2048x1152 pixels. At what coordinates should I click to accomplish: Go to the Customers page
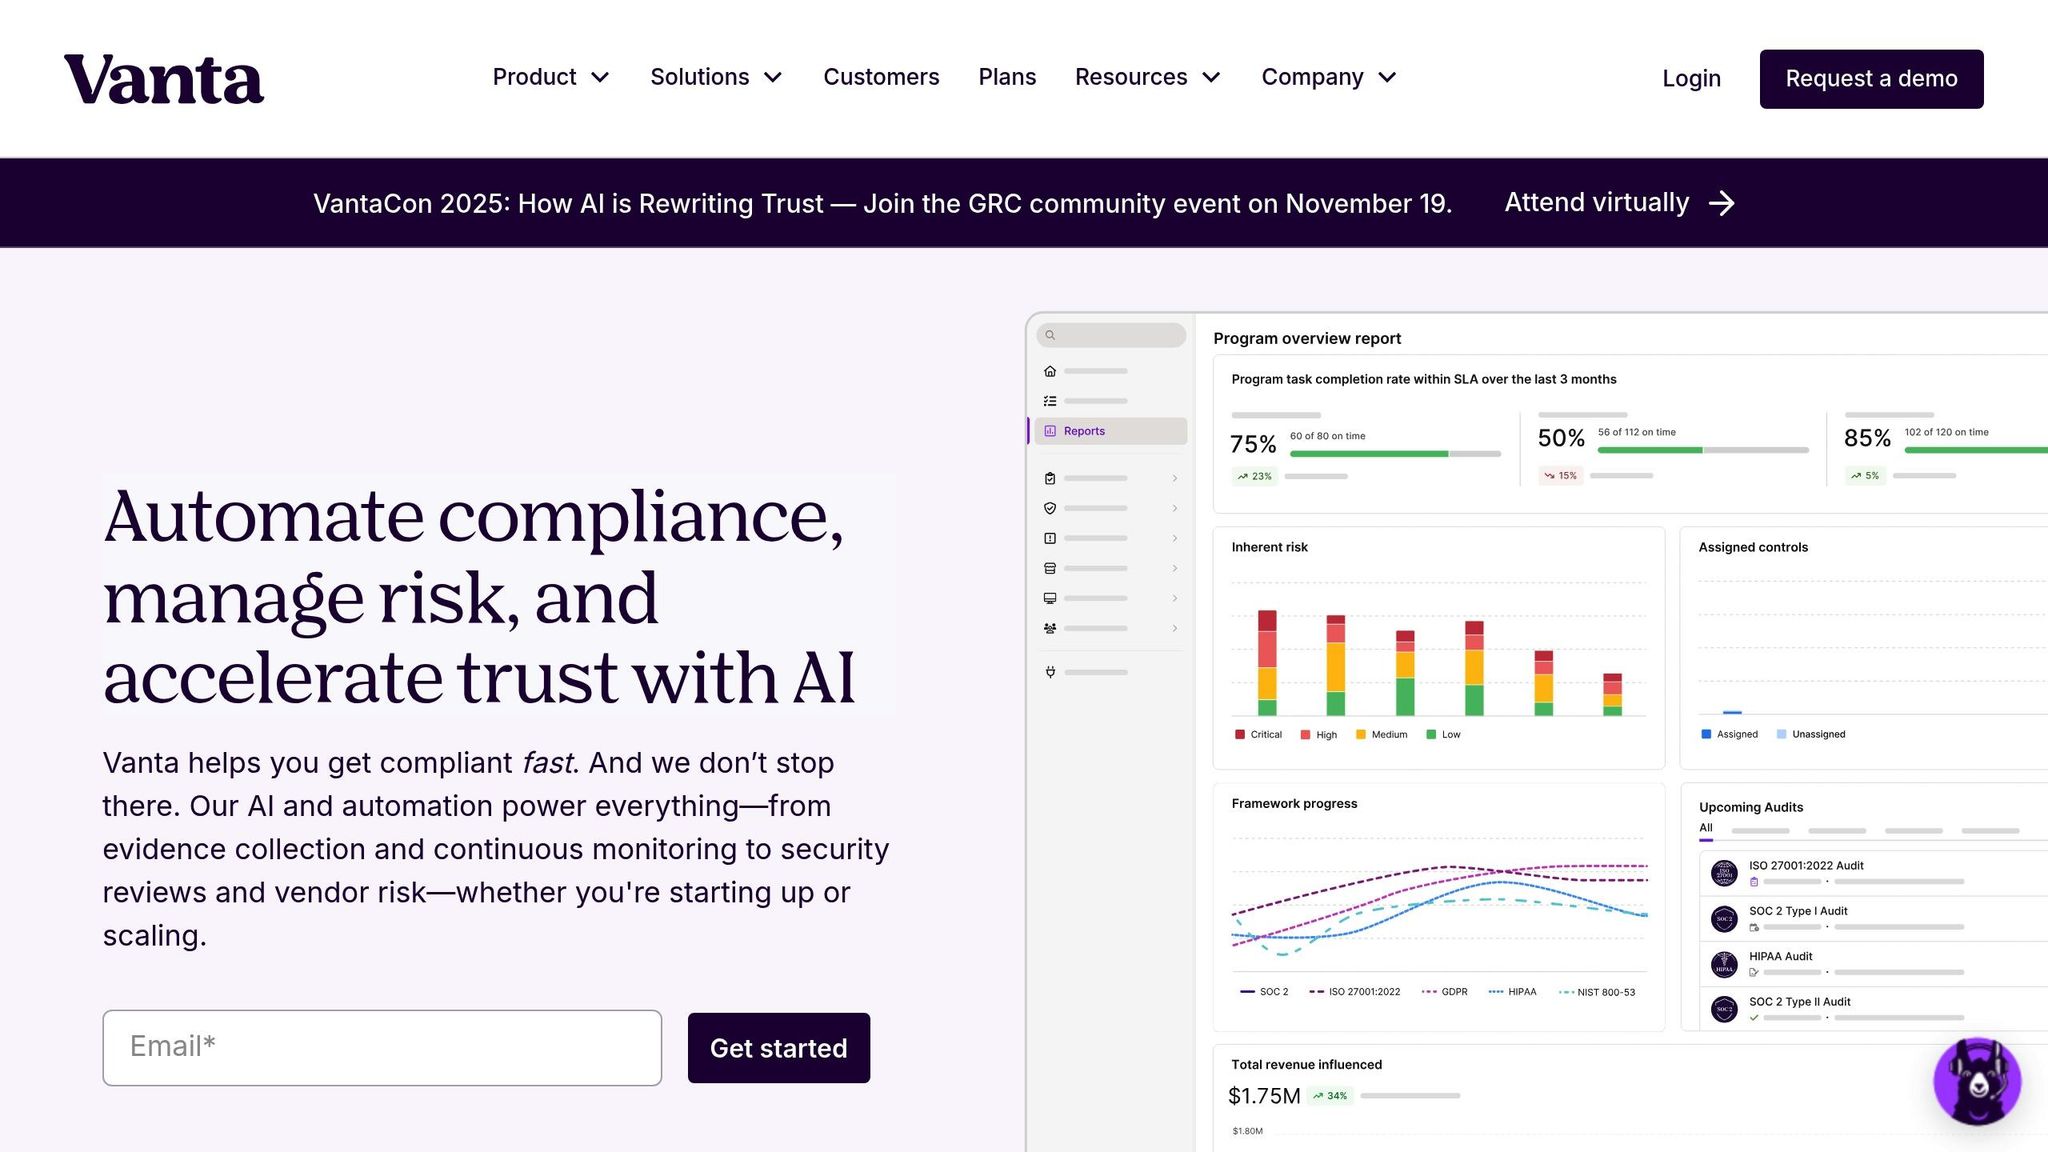tap(881, 77)
